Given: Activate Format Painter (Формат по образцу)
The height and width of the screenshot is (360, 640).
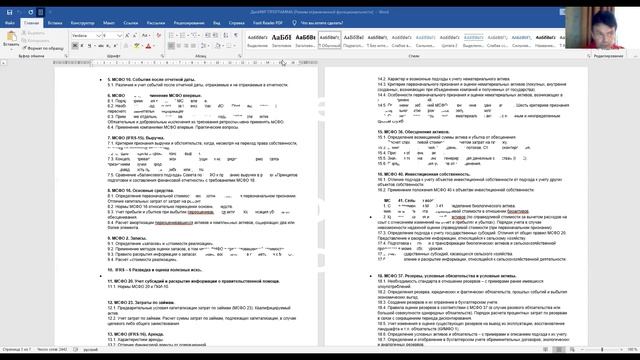Looking at the screenshot, I should [43, 48].
